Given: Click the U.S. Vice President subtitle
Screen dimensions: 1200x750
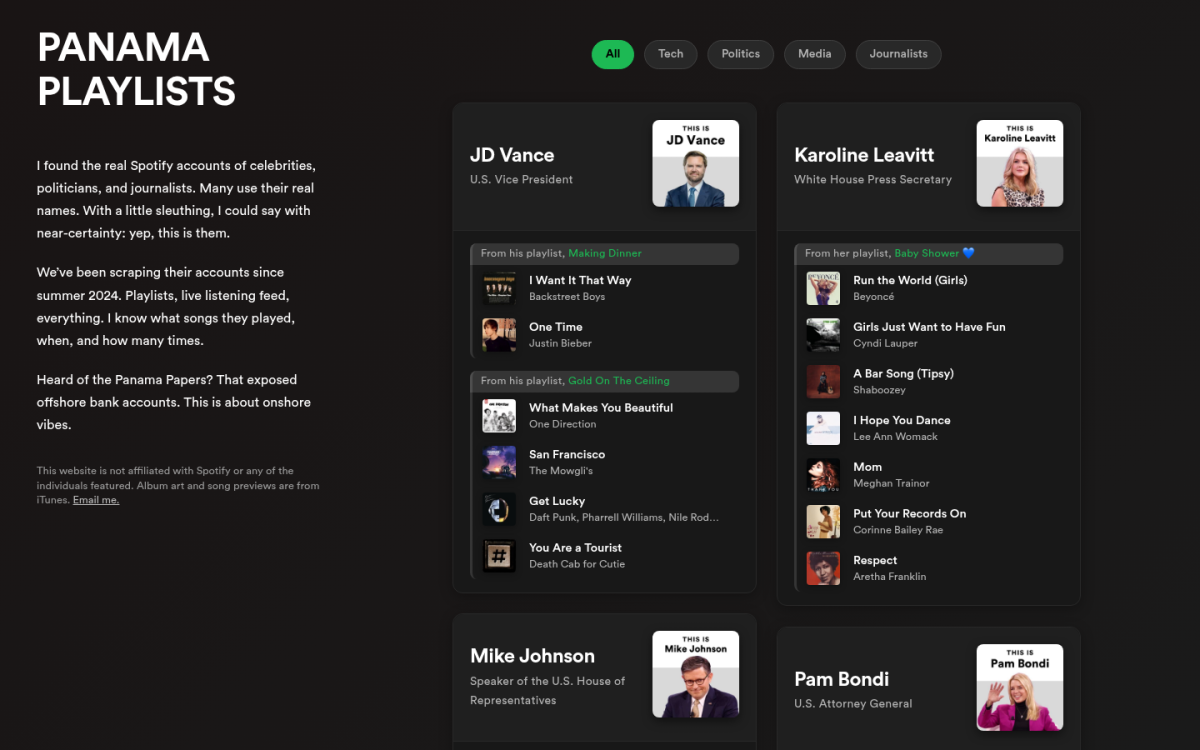Looking at the screenshot, I should point(521,180).
